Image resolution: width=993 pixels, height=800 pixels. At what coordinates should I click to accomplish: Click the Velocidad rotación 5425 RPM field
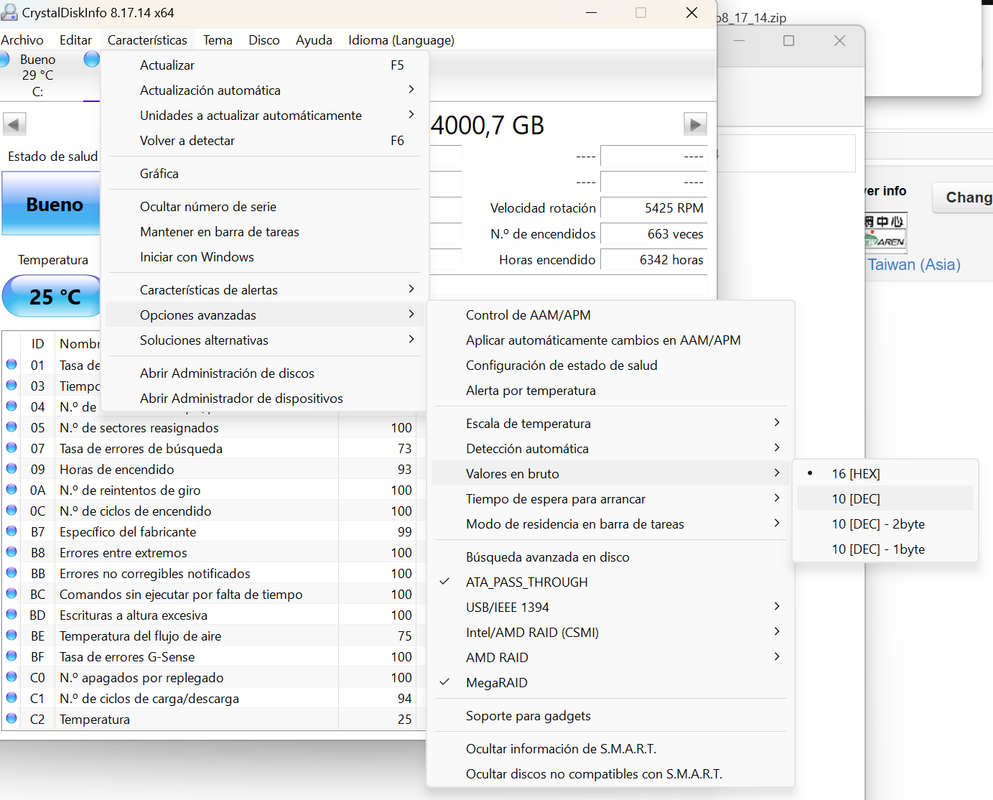(654, 208)
